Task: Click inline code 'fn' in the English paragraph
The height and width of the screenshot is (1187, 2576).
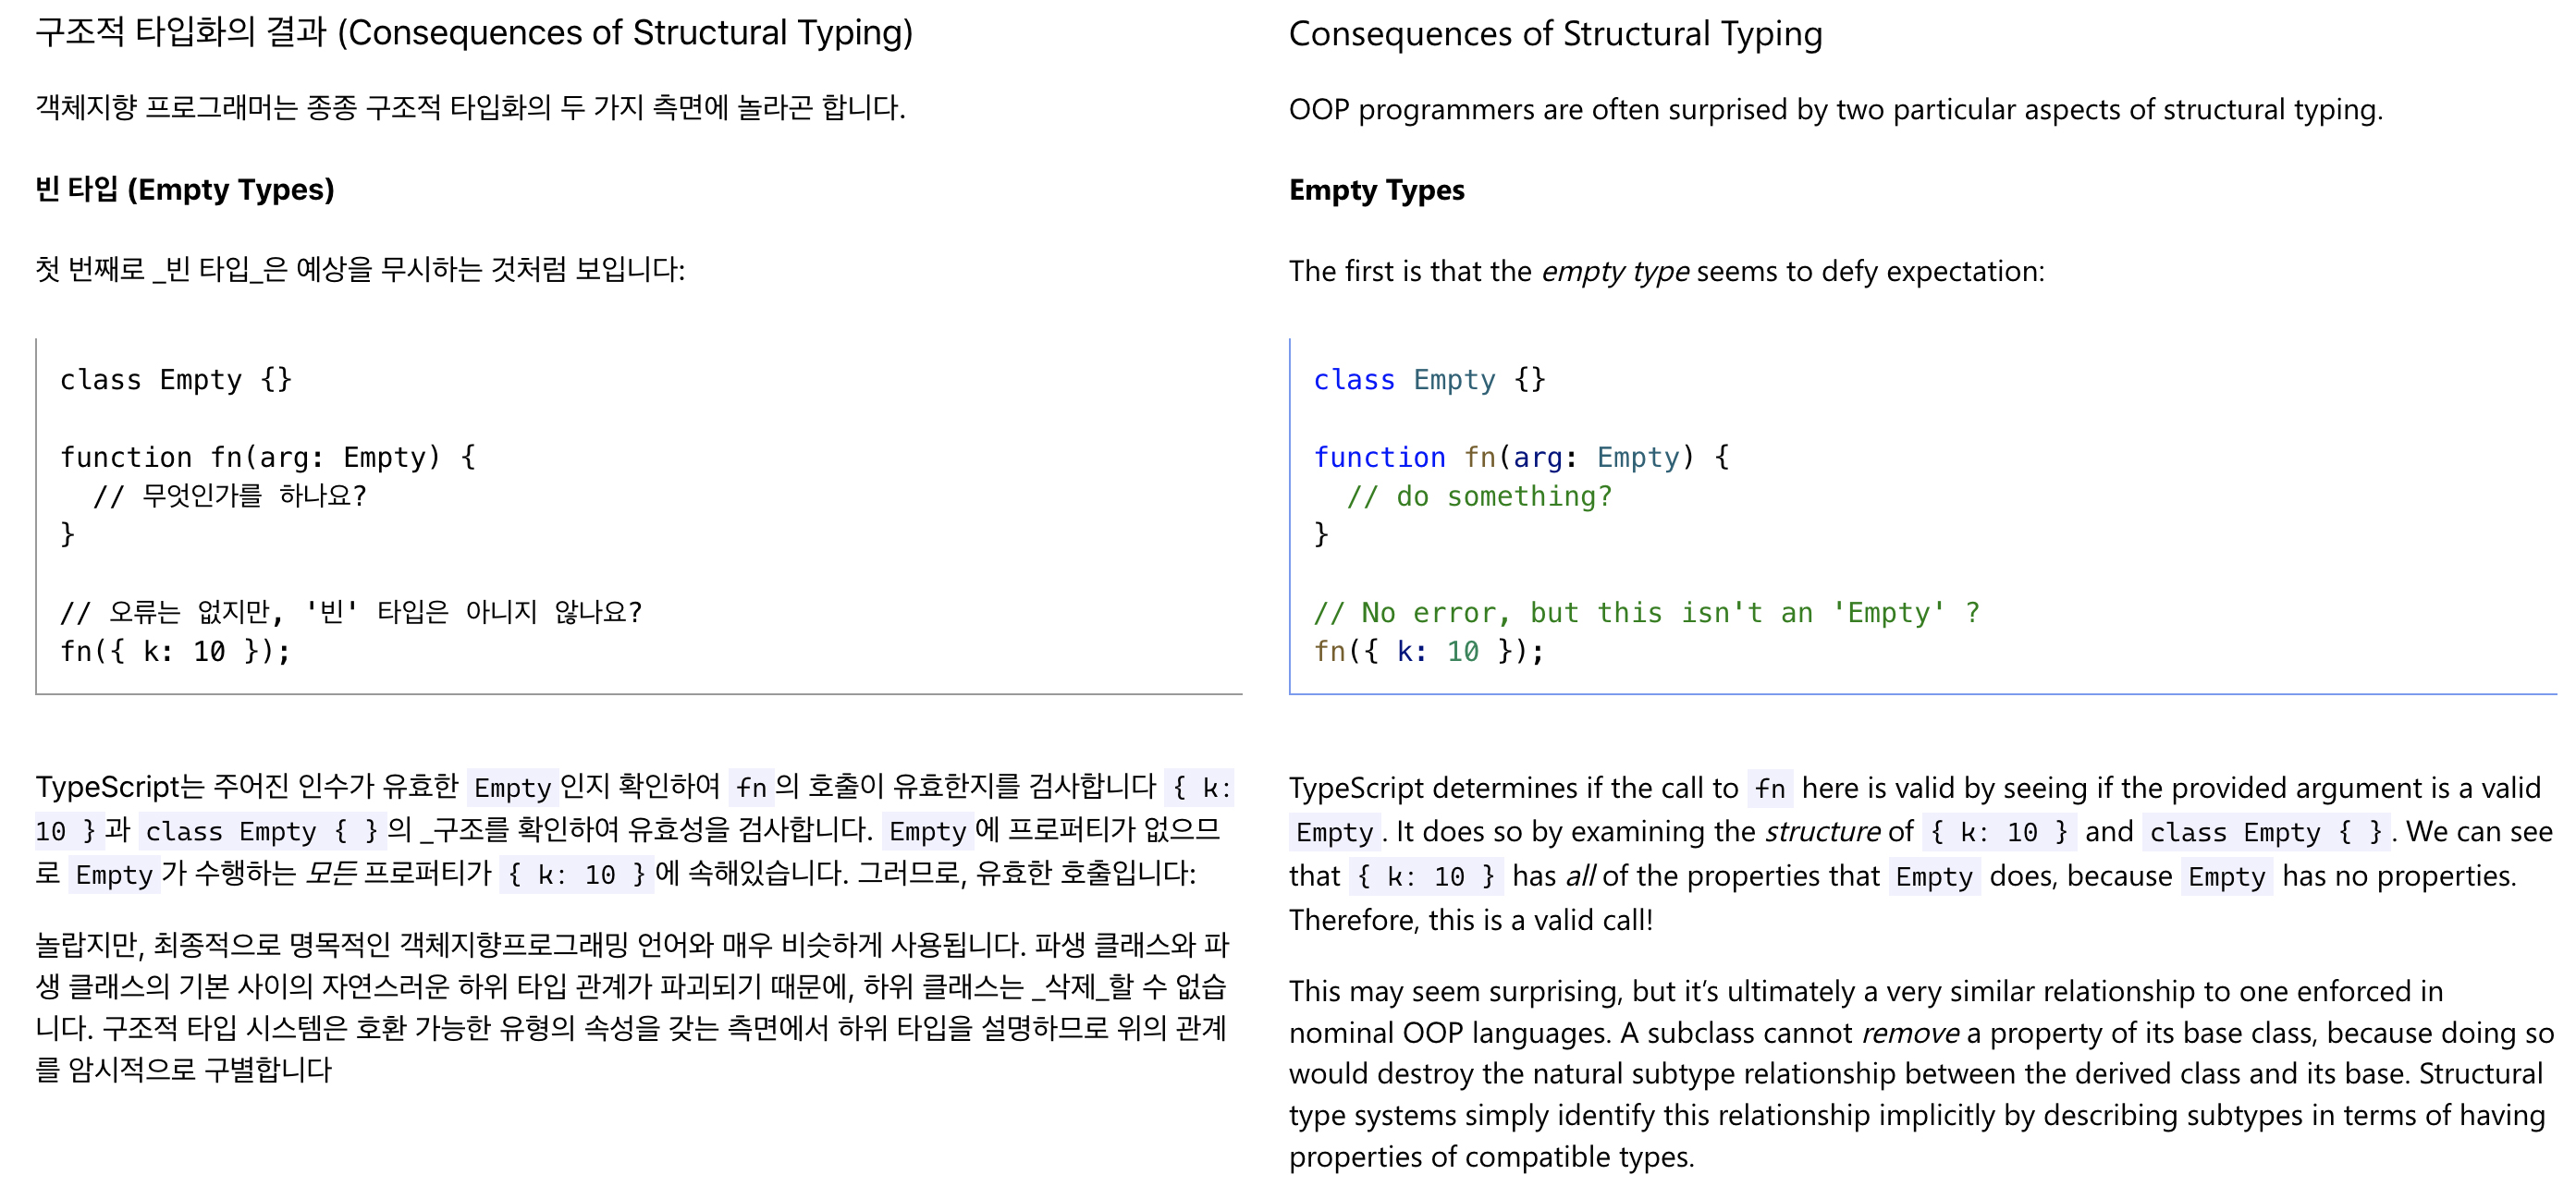Action: 1768,789
